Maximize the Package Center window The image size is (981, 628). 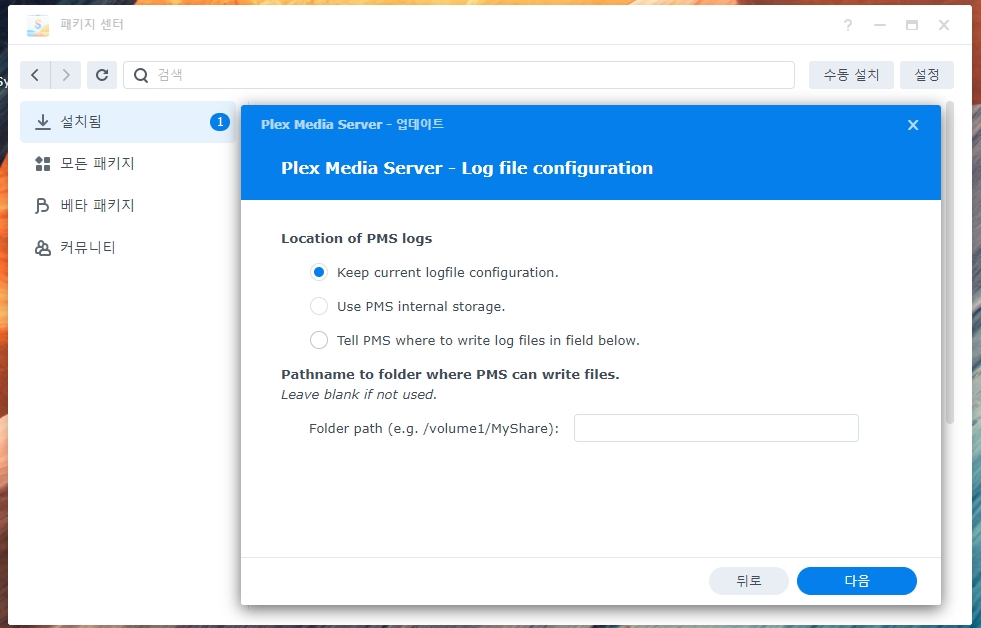(x=912, y=25)
